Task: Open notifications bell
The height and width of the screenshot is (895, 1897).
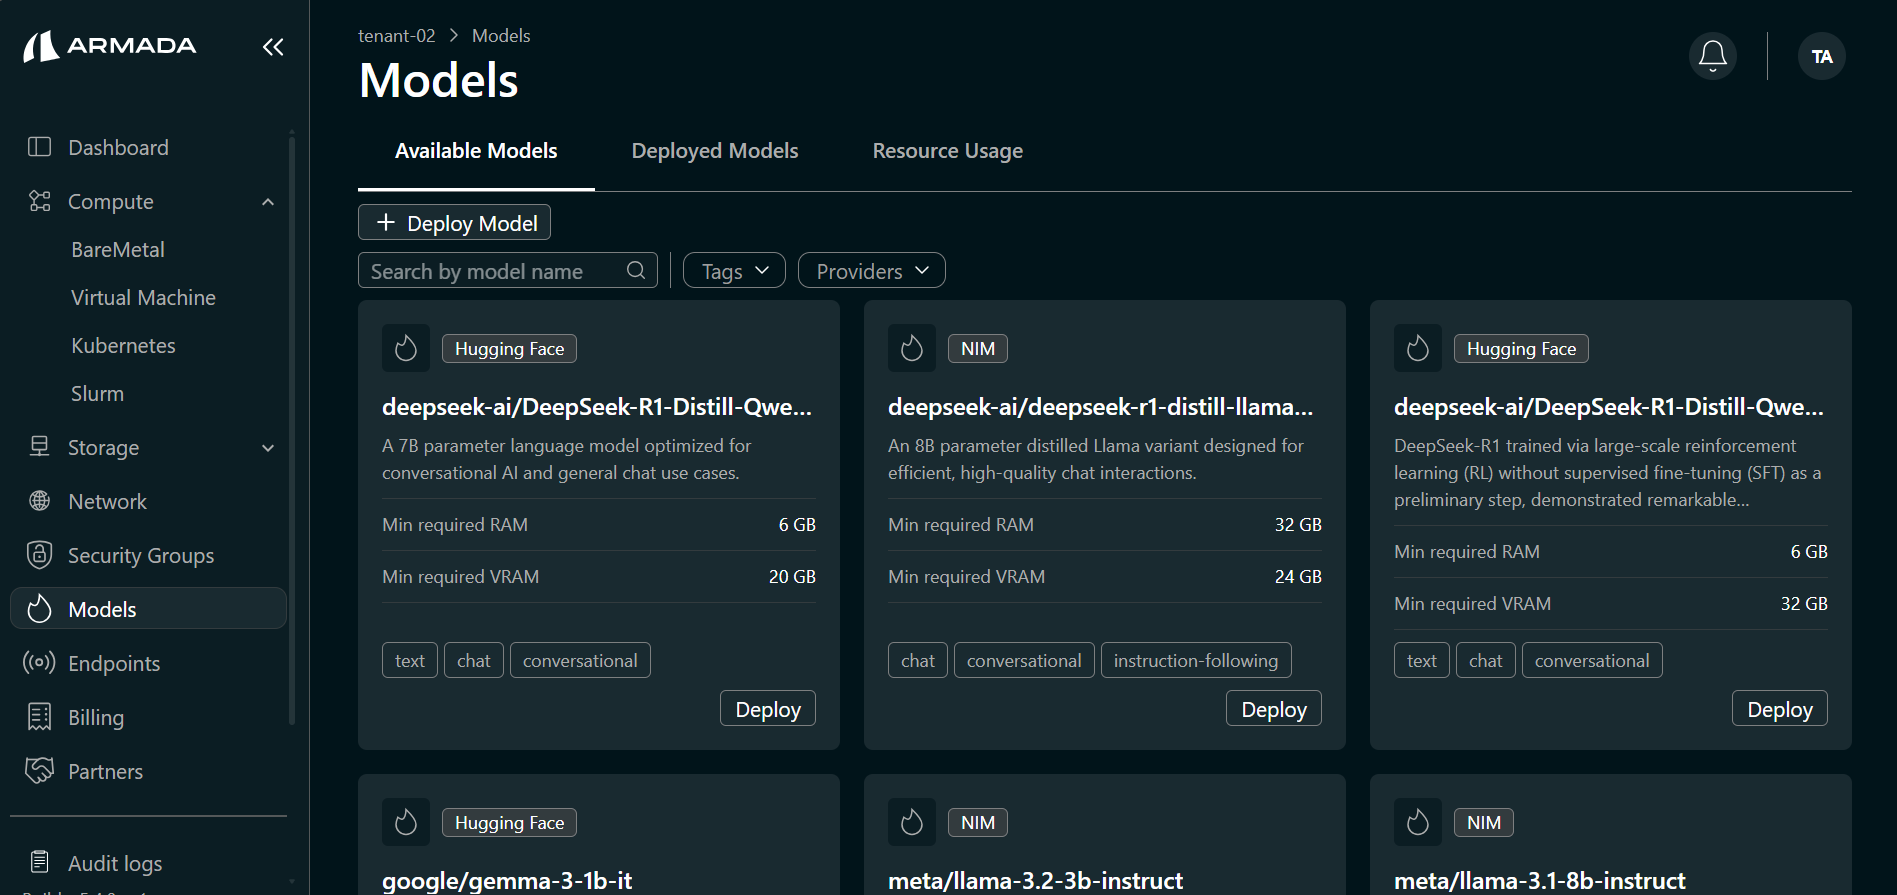Action: [1713, 56]
